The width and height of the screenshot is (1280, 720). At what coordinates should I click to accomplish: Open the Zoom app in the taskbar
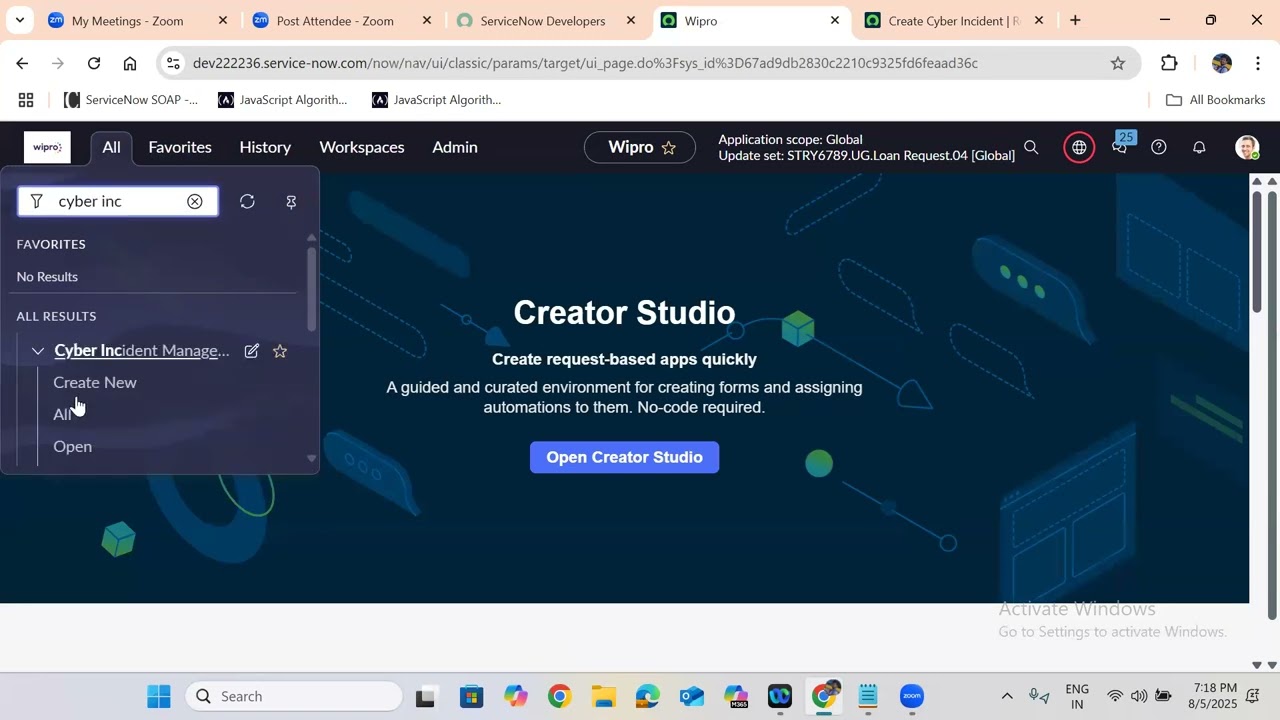(911, 696)
